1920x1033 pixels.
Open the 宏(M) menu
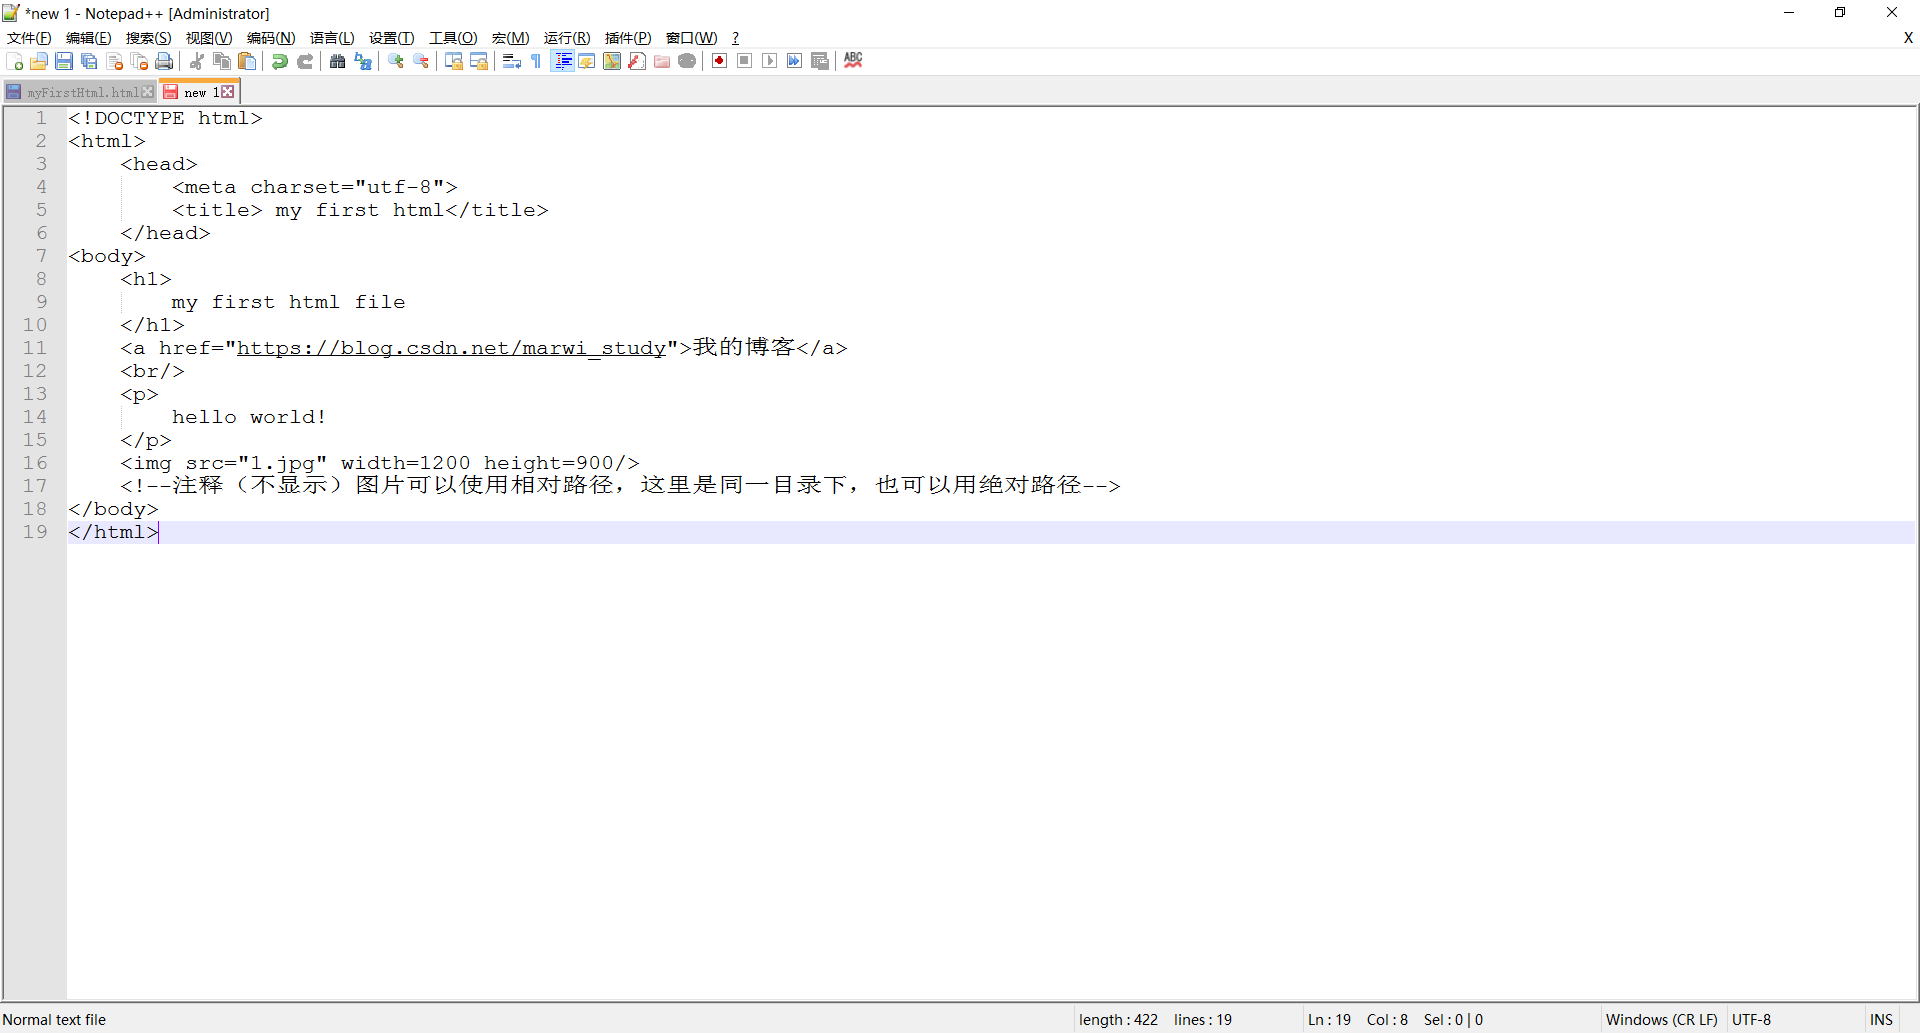(x=510, y=38)
